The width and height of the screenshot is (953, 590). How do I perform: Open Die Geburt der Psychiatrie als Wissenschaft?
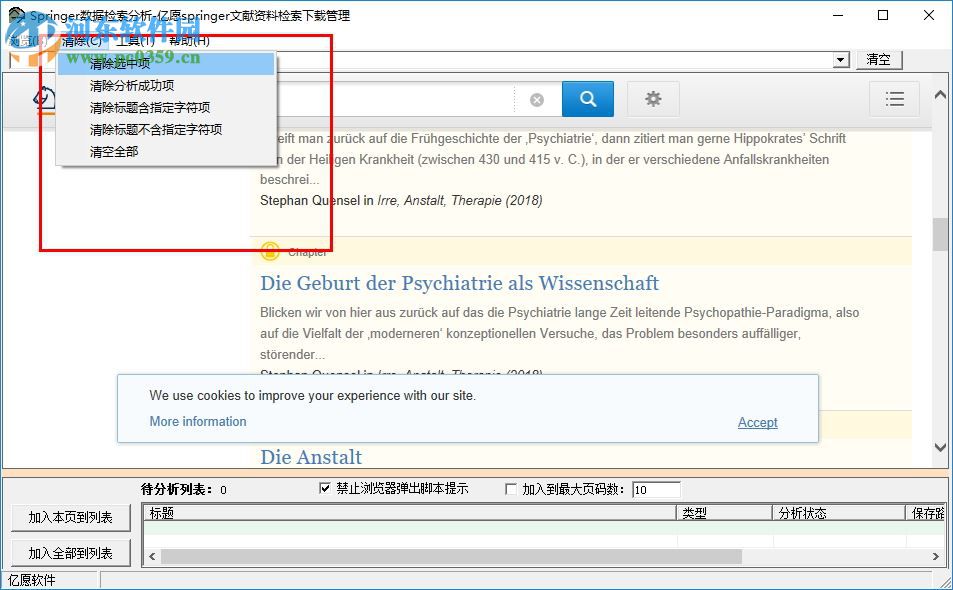click(459, 283)
